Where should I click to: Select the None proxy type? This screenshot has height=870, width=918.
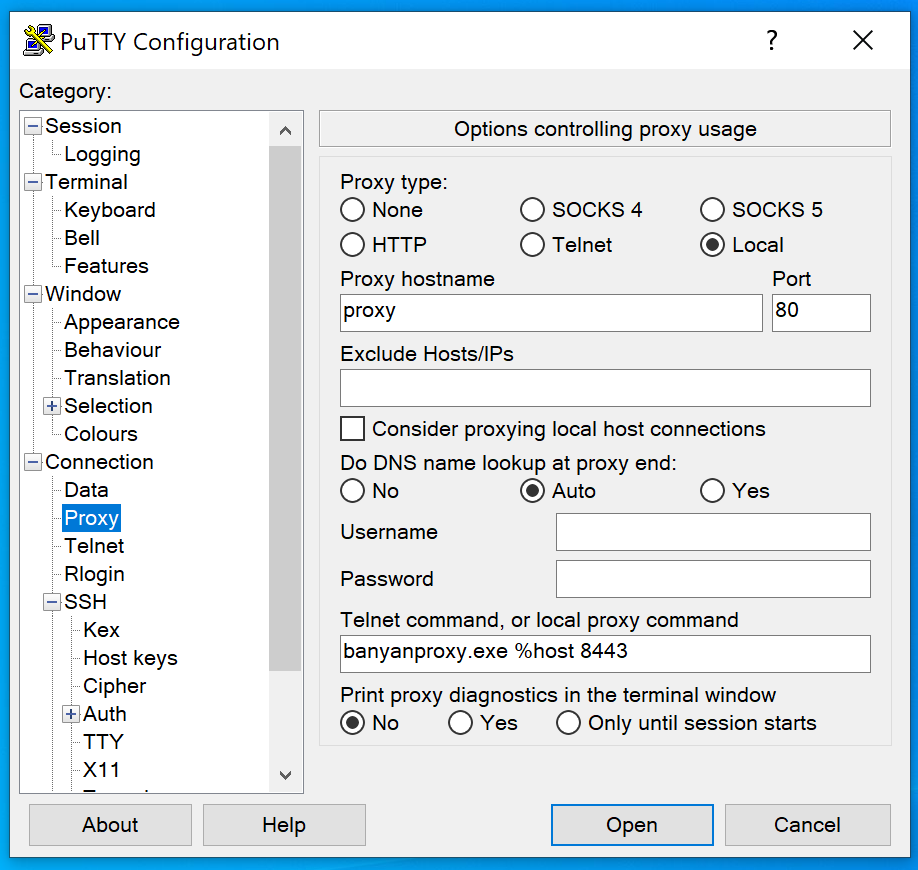click(x=381, y=210)
